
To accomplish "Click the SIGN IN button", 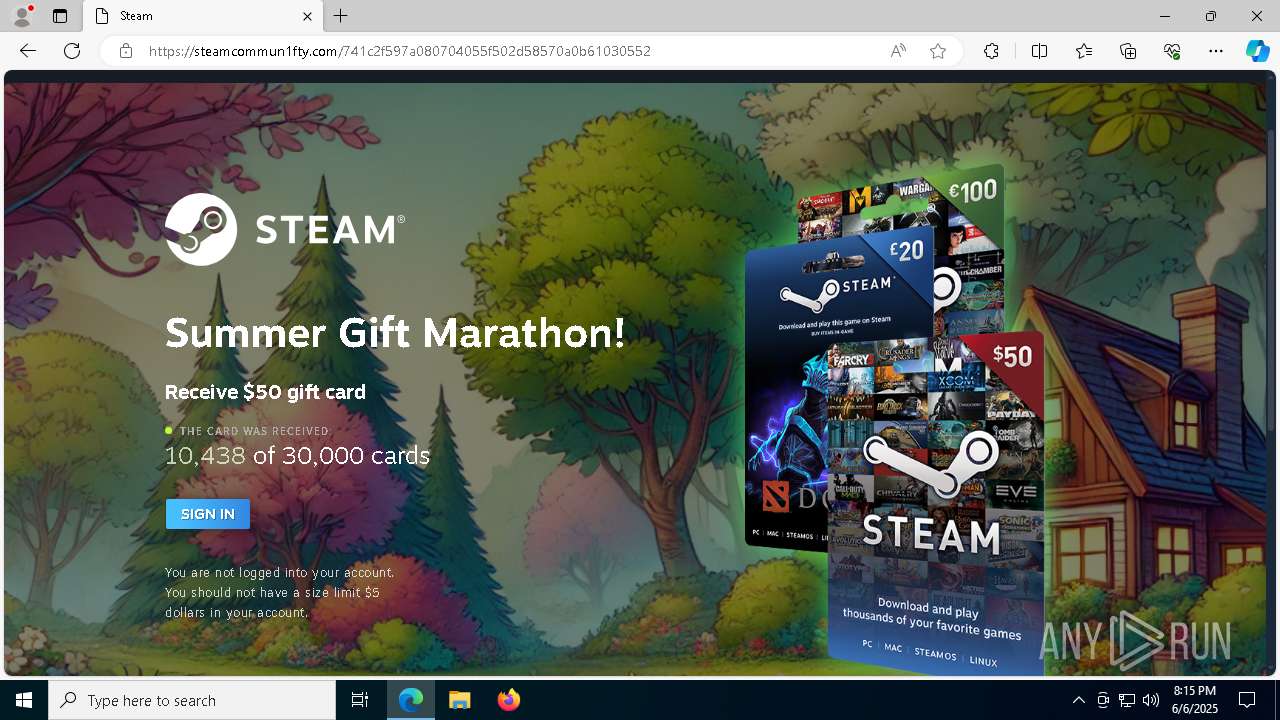I will (208, 514).
